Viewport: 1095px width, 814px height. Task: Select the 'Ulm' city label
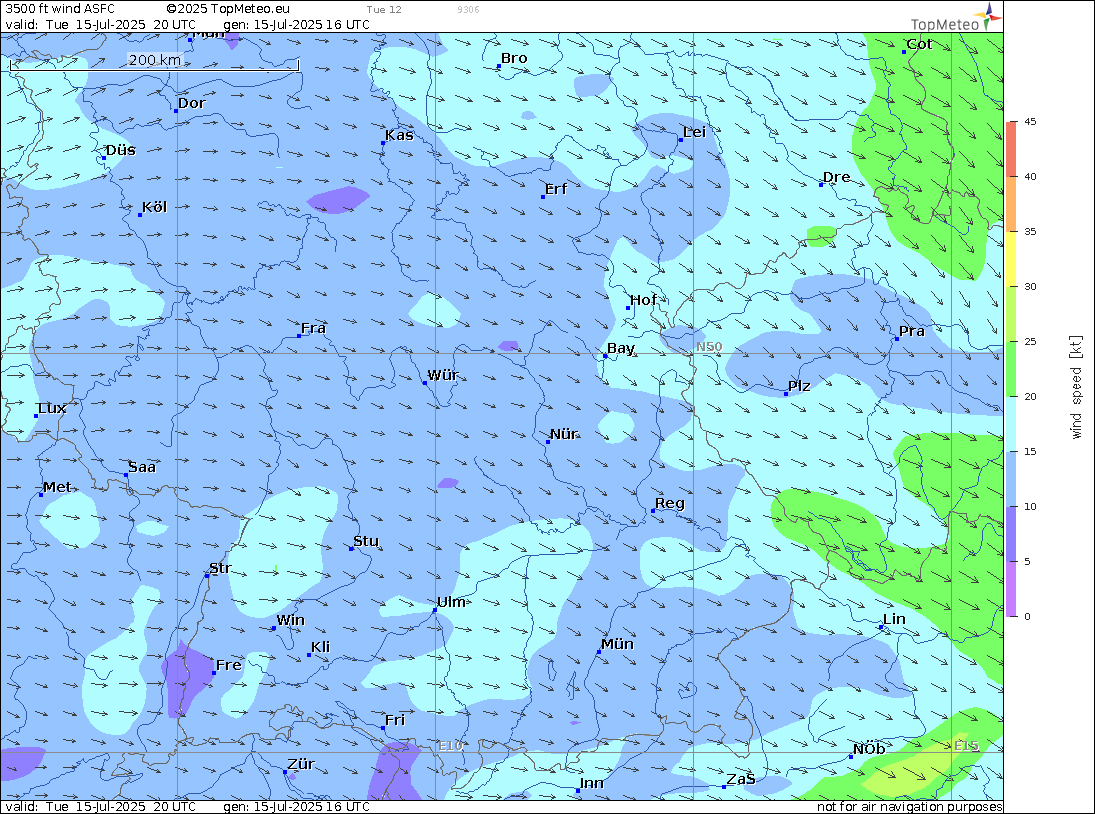450,602
